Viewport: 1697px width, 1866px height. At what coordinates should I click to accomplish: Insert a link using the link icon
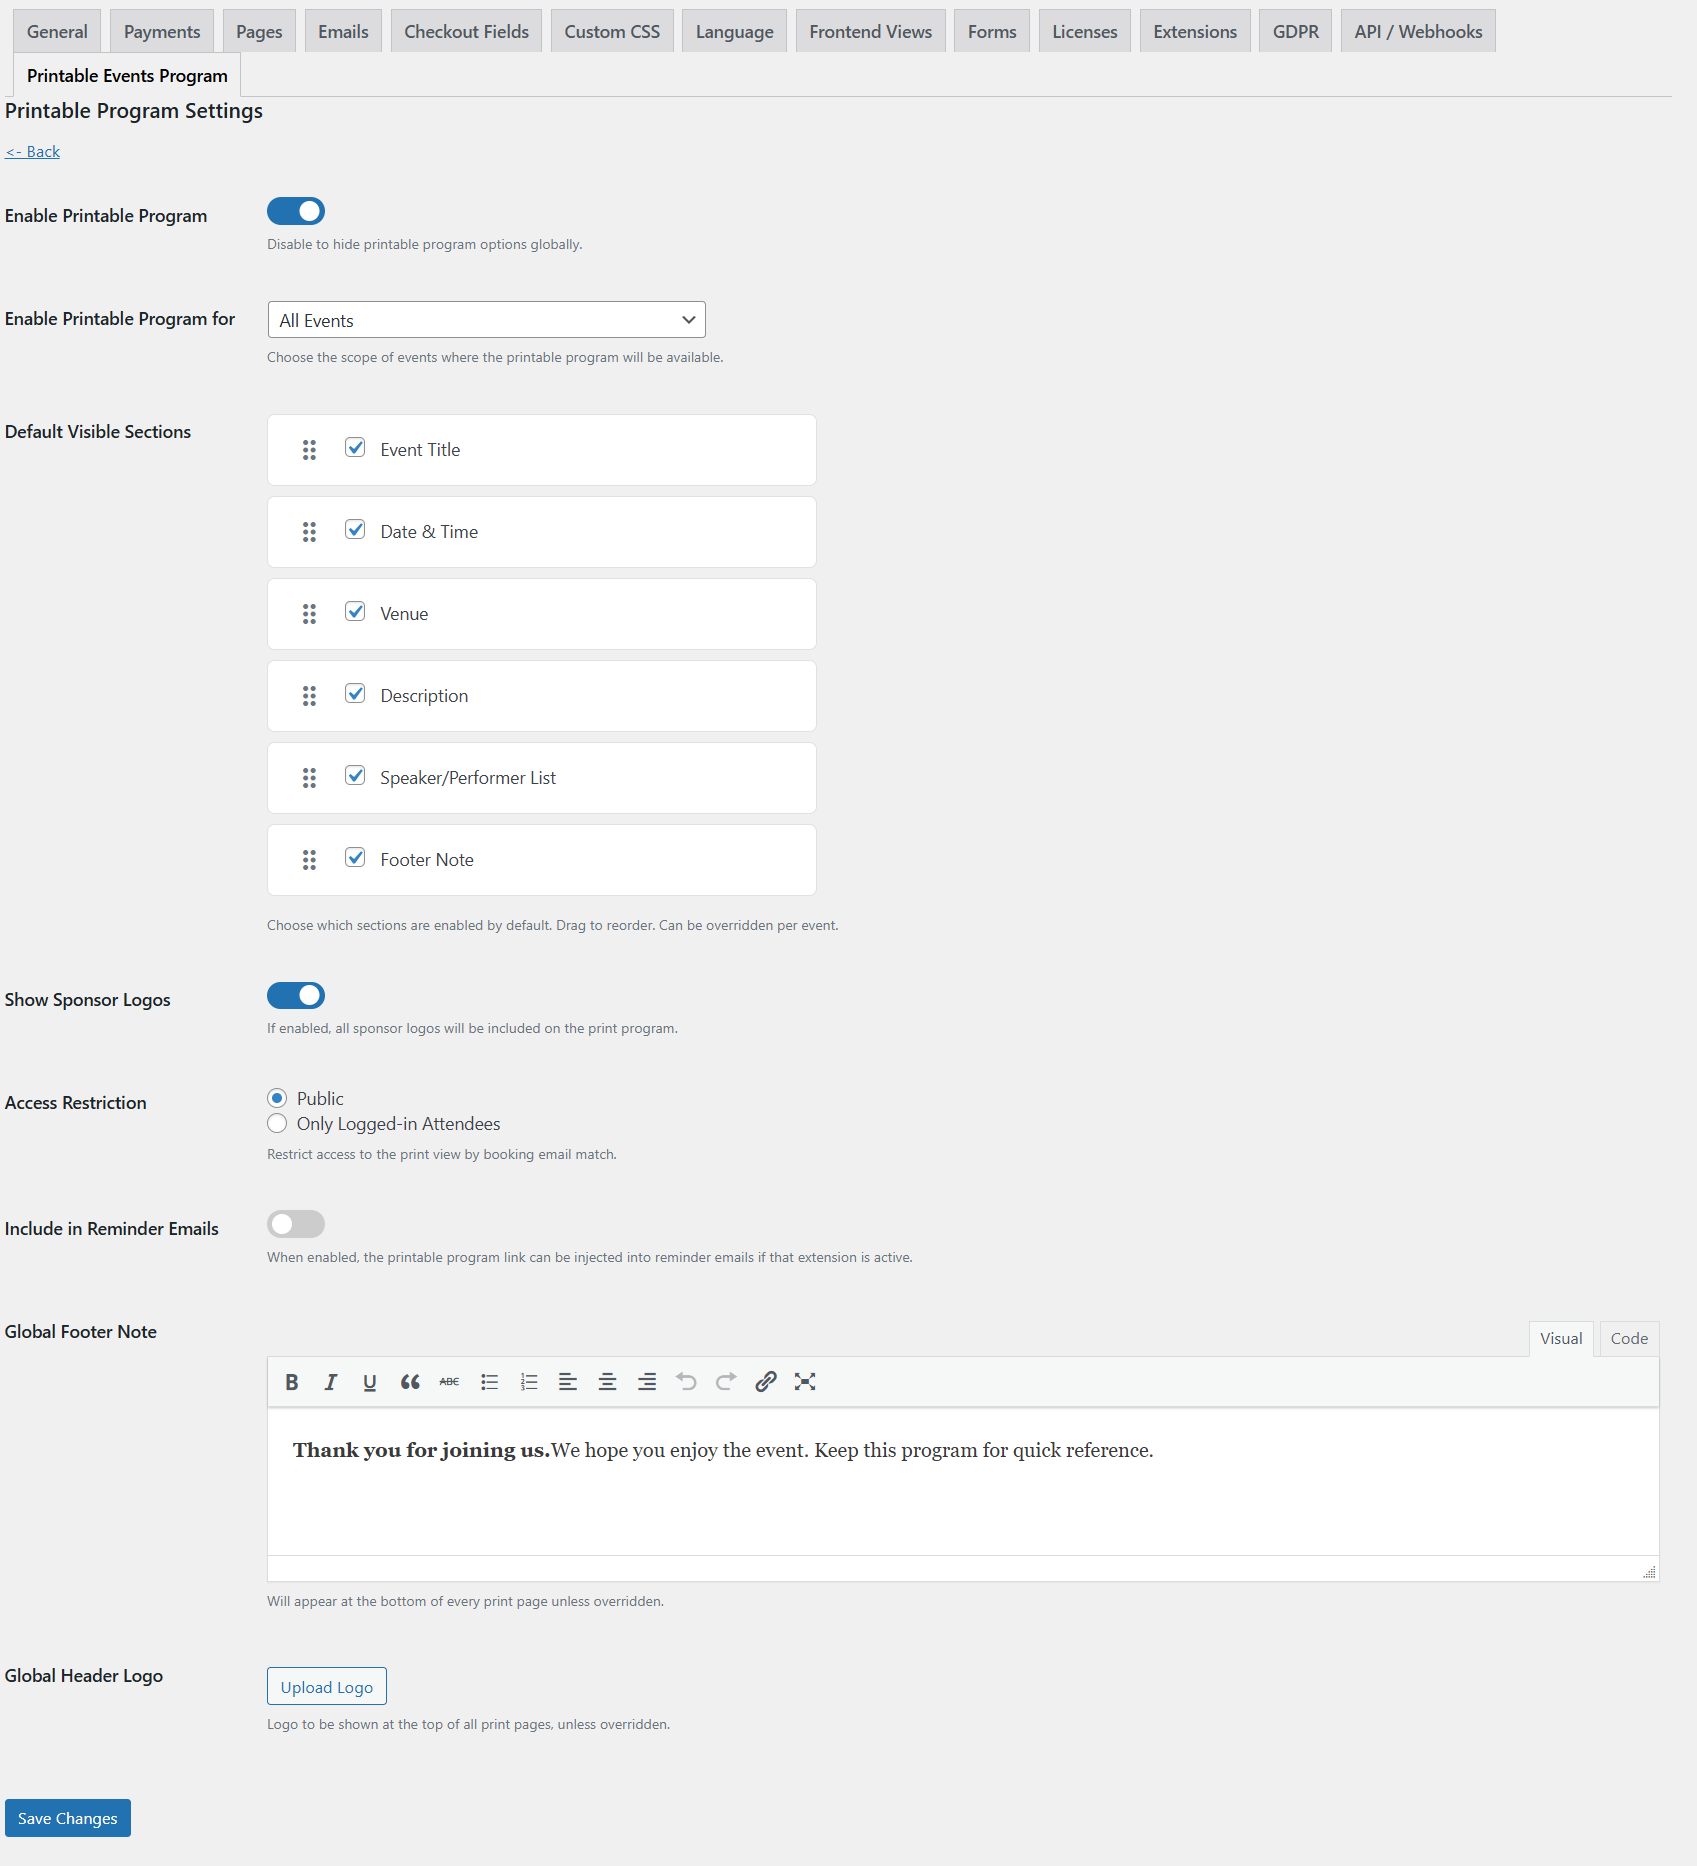coord(766,1382)
